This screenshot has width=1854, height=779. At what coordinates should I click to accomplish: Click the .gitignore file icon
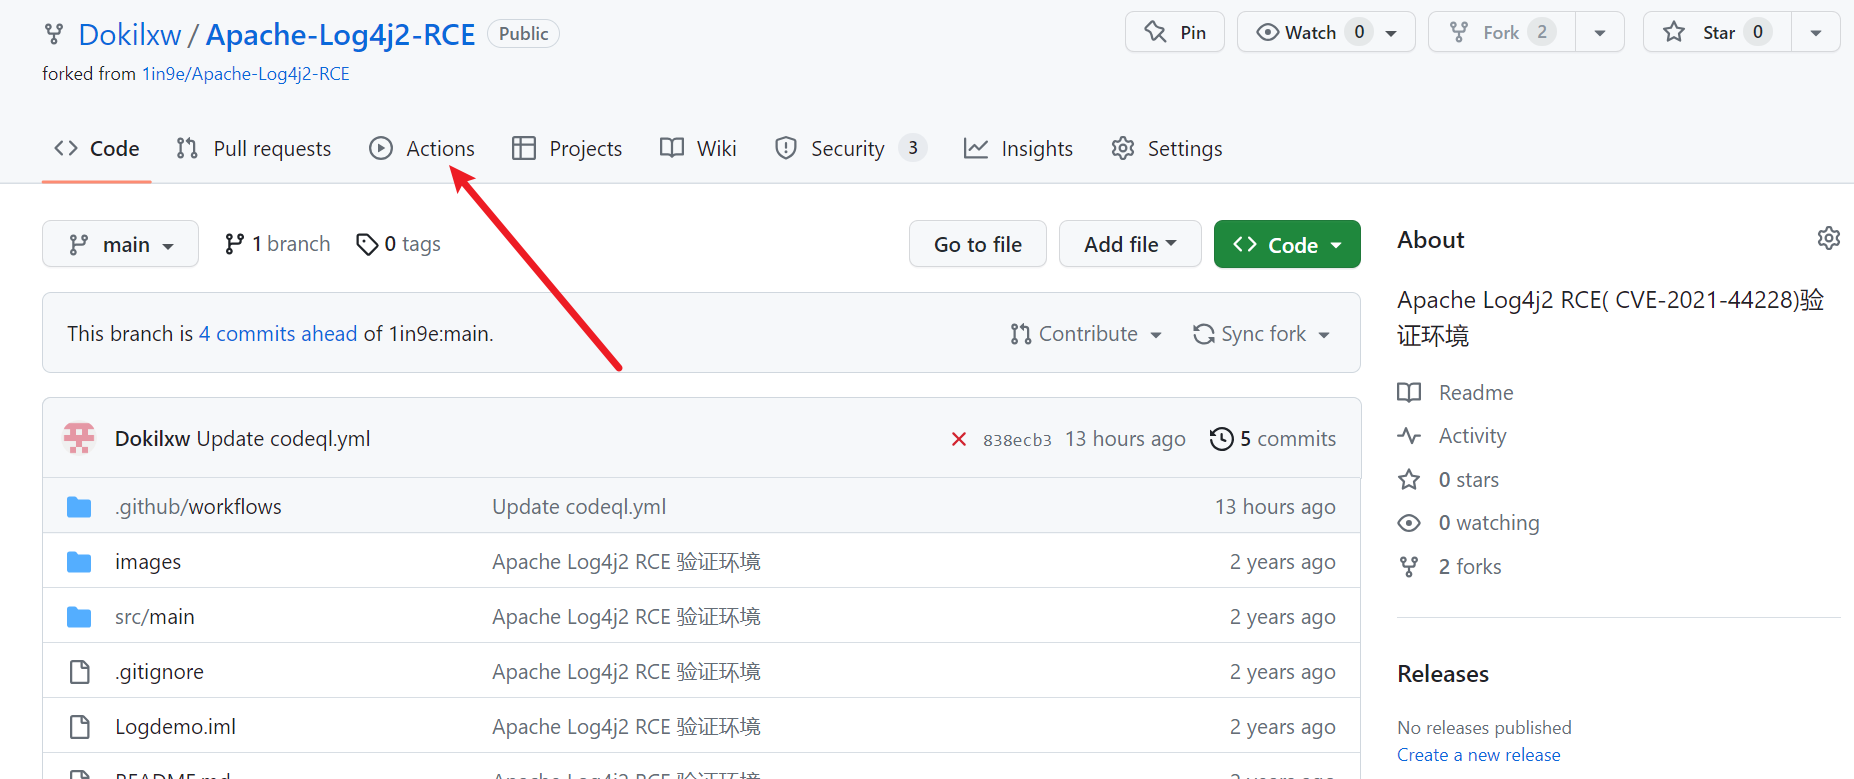[80, 672]
